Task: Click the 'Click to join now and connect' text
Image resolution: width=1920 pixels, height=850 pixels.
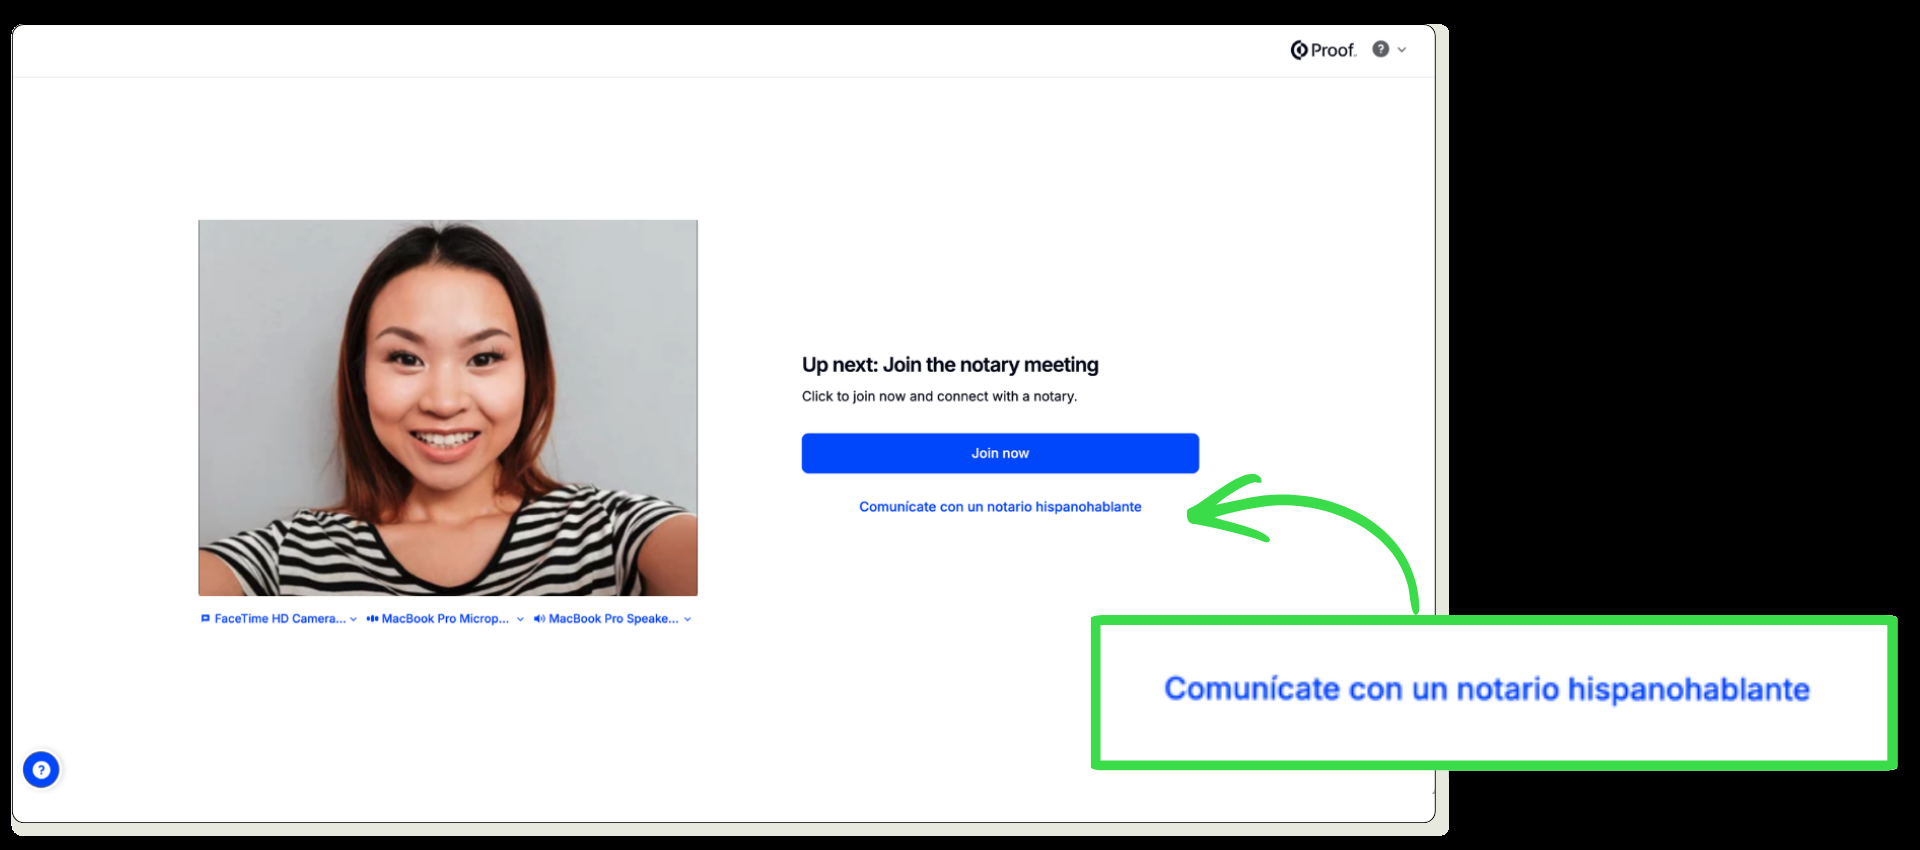Action: coord(939,396)
